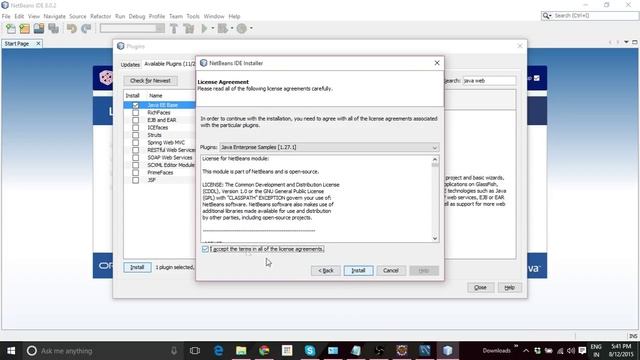Close the Start Page tab
The height and width of the screenshot is (360, 640).
coord(38,43)
